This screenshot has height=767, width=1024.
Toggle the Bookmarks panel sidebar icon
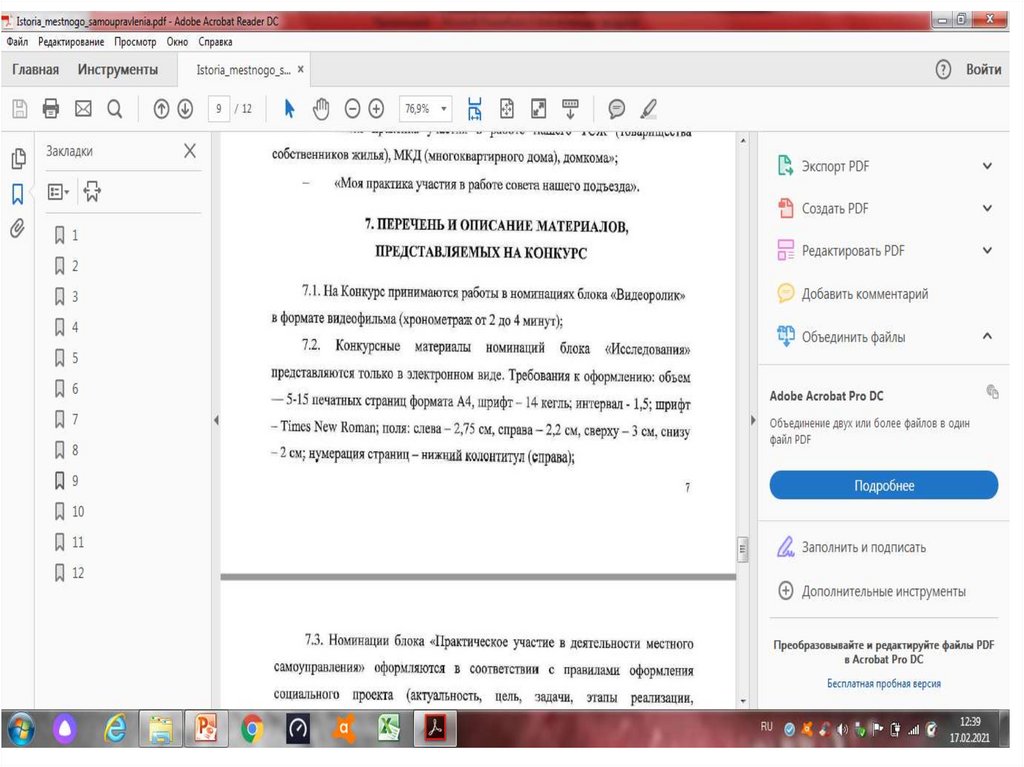(17, 193)
